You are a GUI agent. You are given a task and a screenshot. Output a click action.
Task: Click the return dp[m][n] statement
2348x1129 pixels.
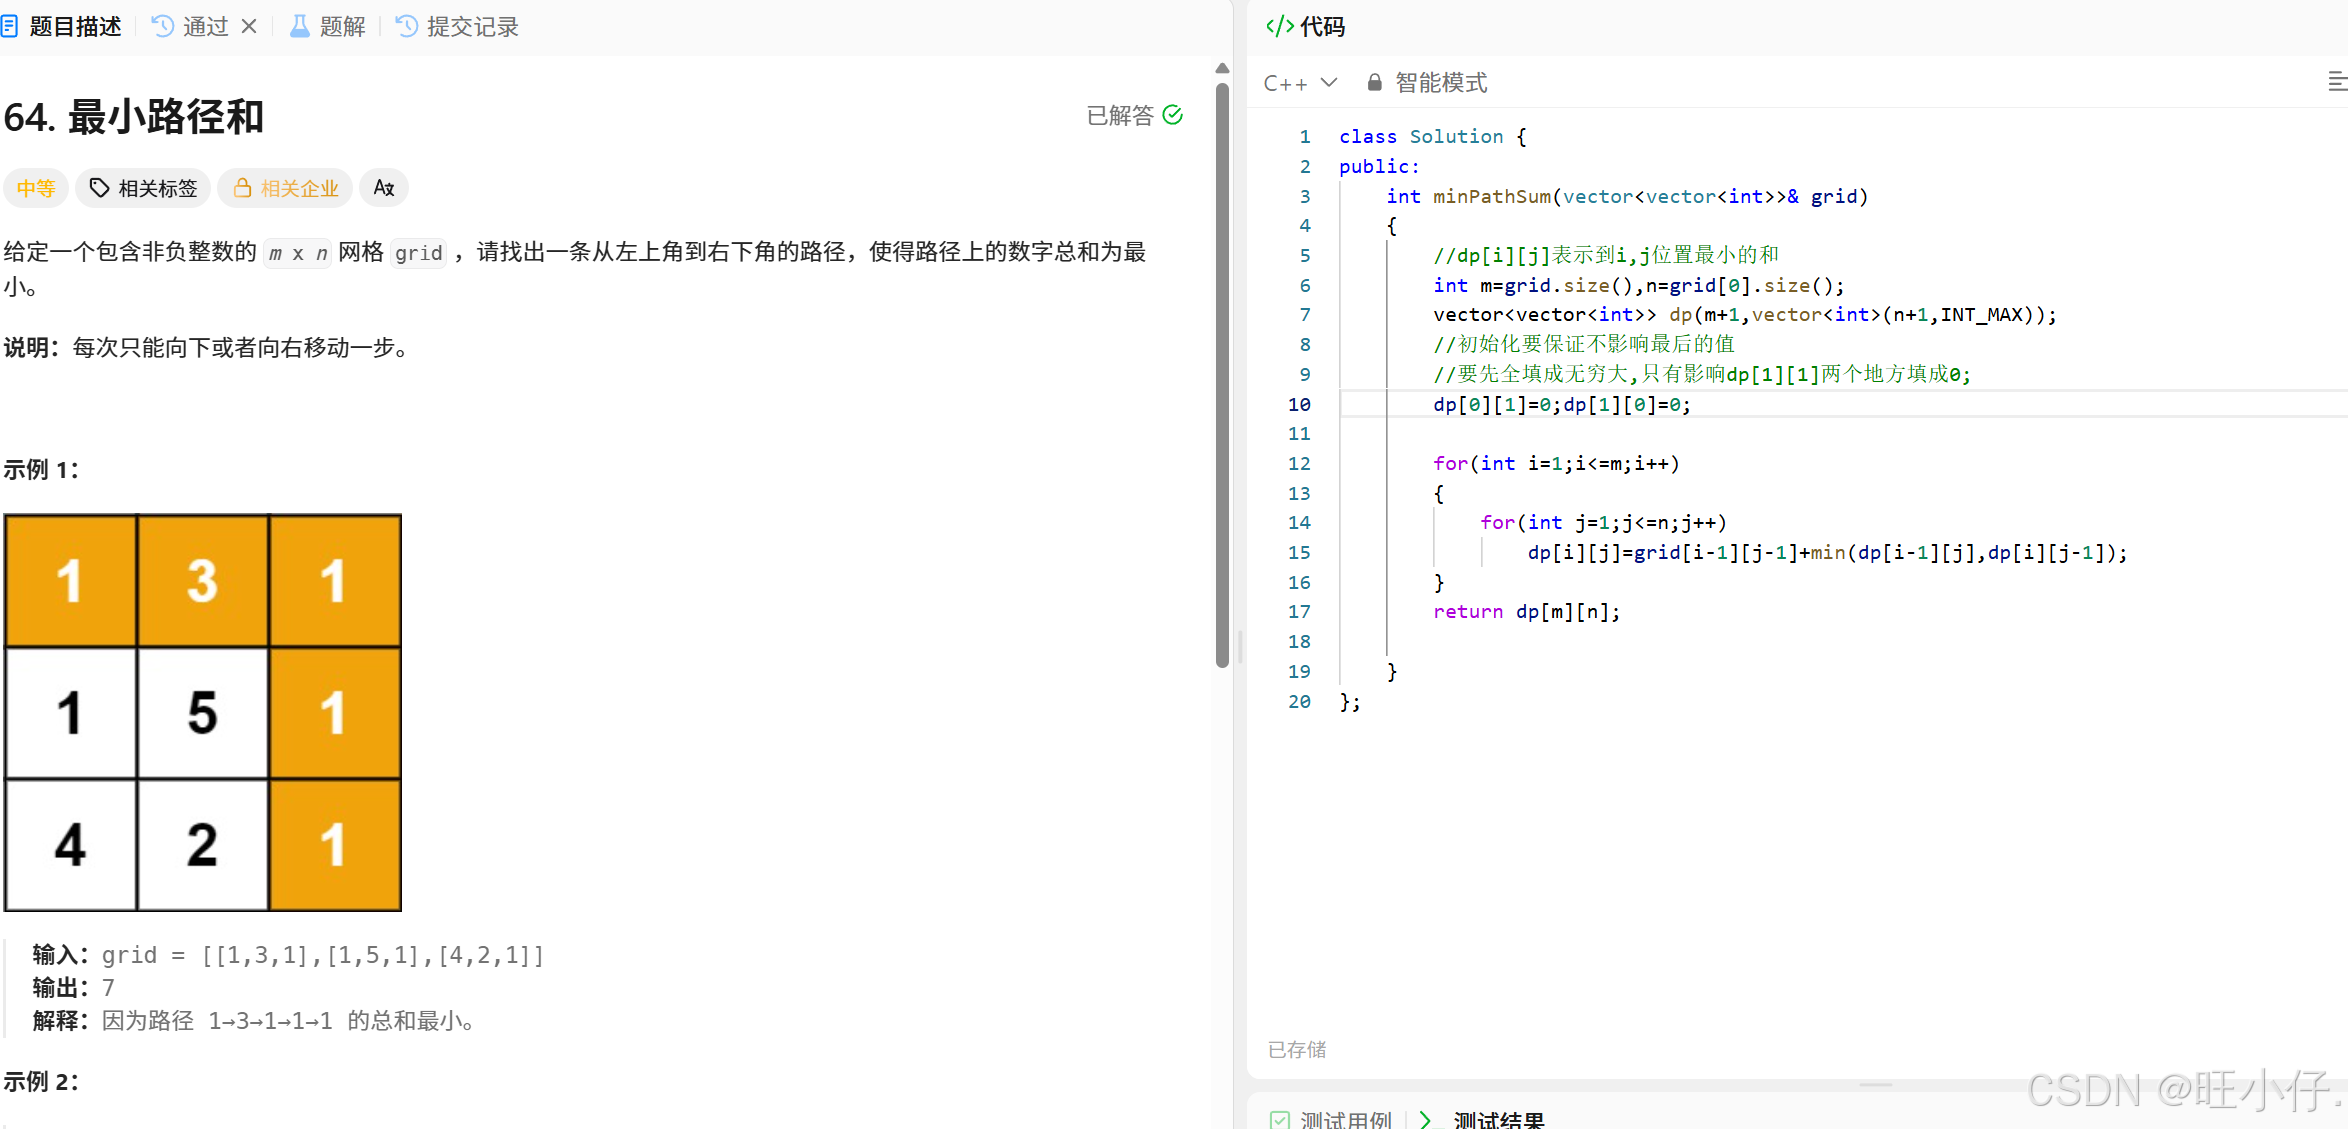pyautogui.click(x=1526, y=612)
